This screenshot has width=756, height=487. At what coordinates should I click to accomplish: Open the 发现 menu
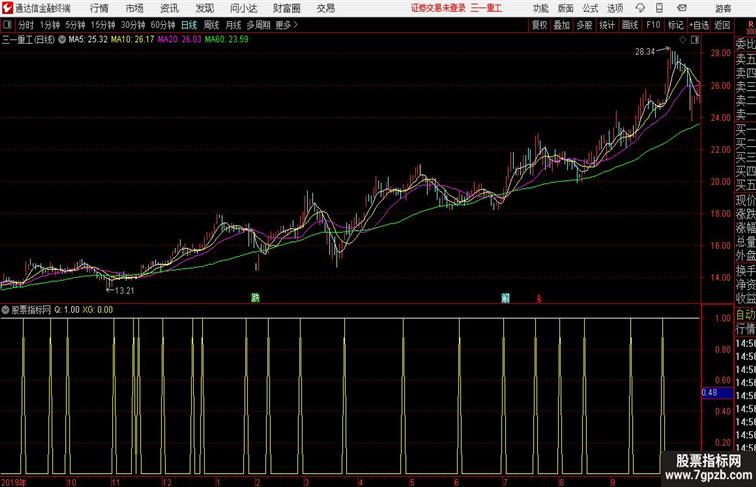[204, 8]
